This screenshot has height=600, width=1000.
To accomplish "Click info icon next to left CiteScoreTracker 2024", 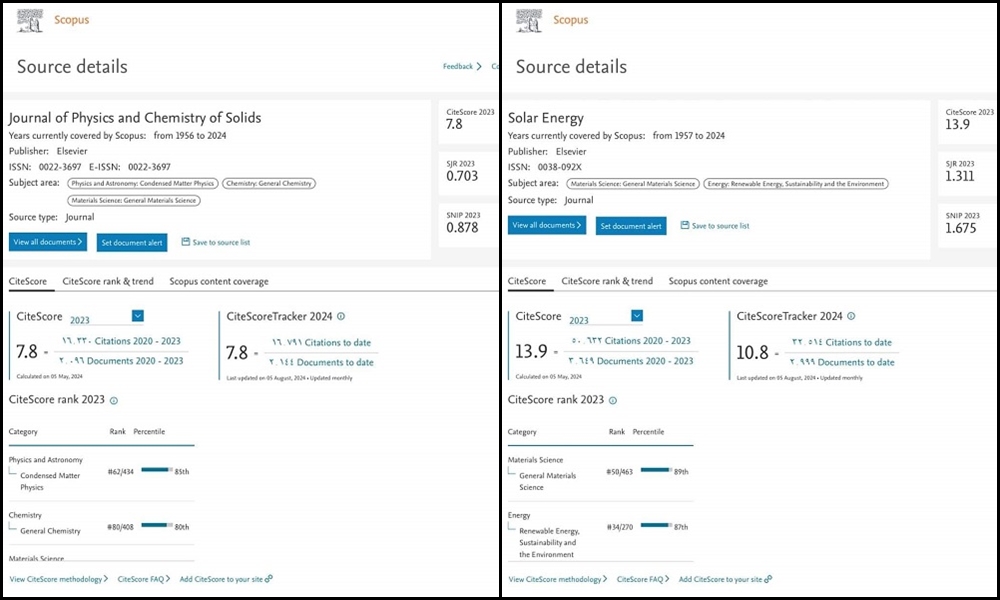I will click(341, 316).
